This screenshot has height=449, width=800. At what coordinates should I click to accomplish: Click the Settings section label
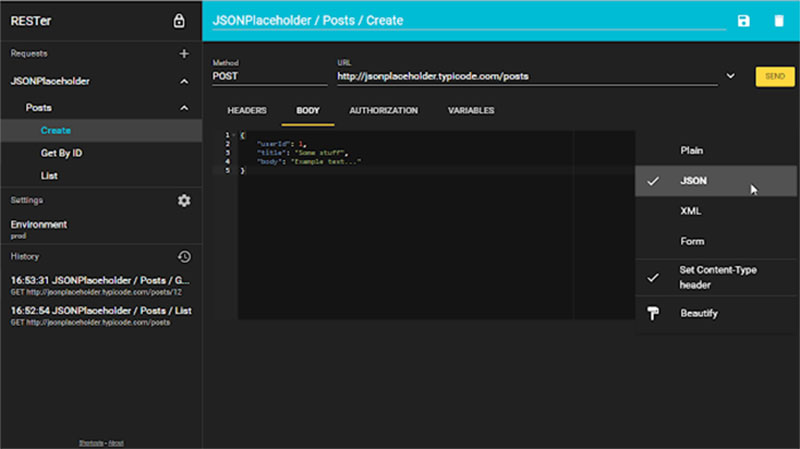(27, 201)
